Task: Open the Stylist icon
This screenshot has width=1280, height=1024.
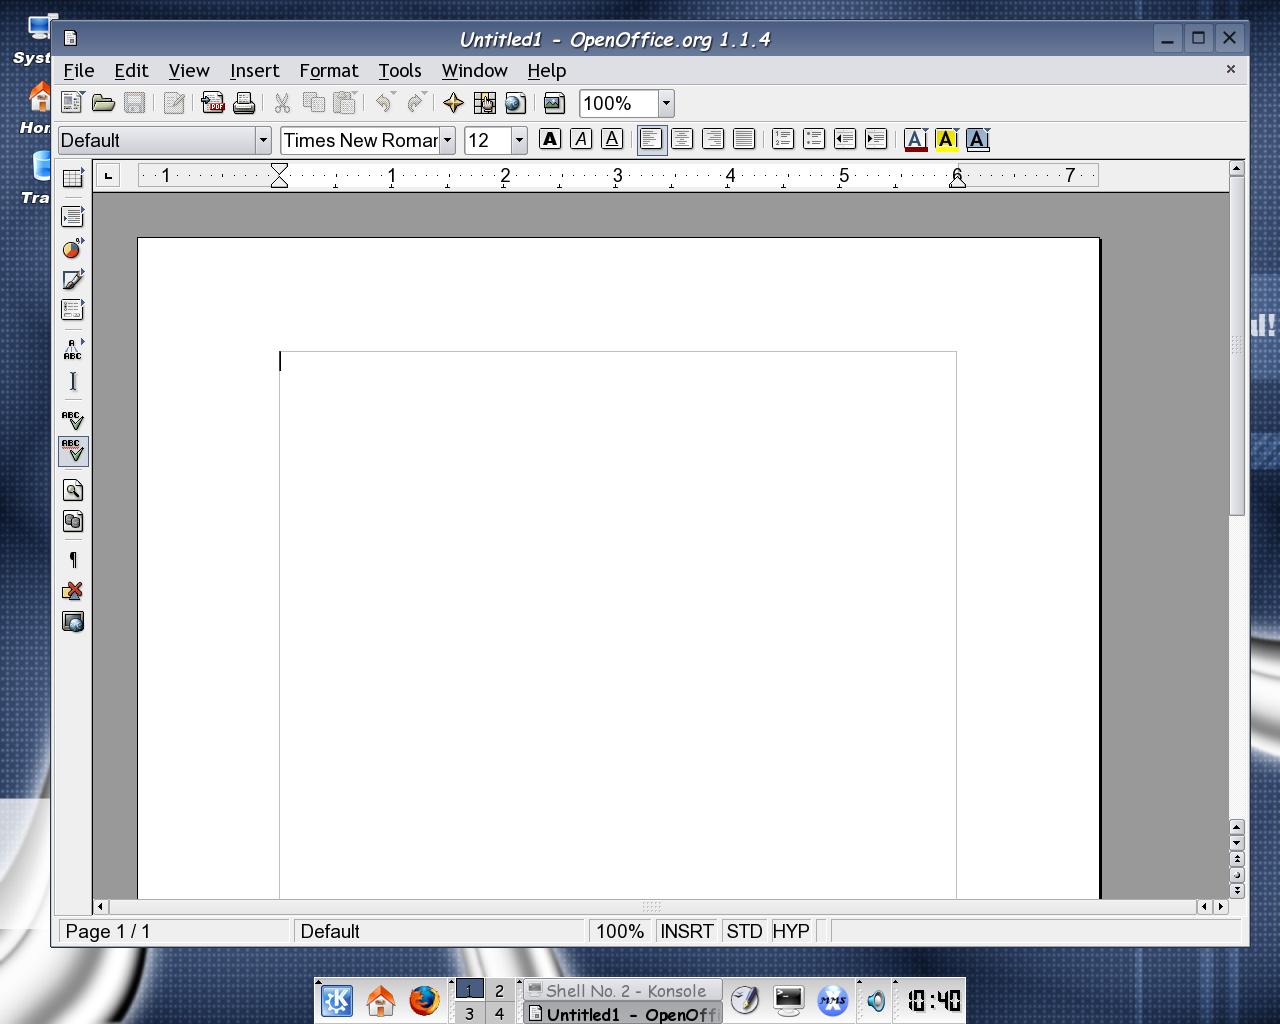Action: pos(484,103)
